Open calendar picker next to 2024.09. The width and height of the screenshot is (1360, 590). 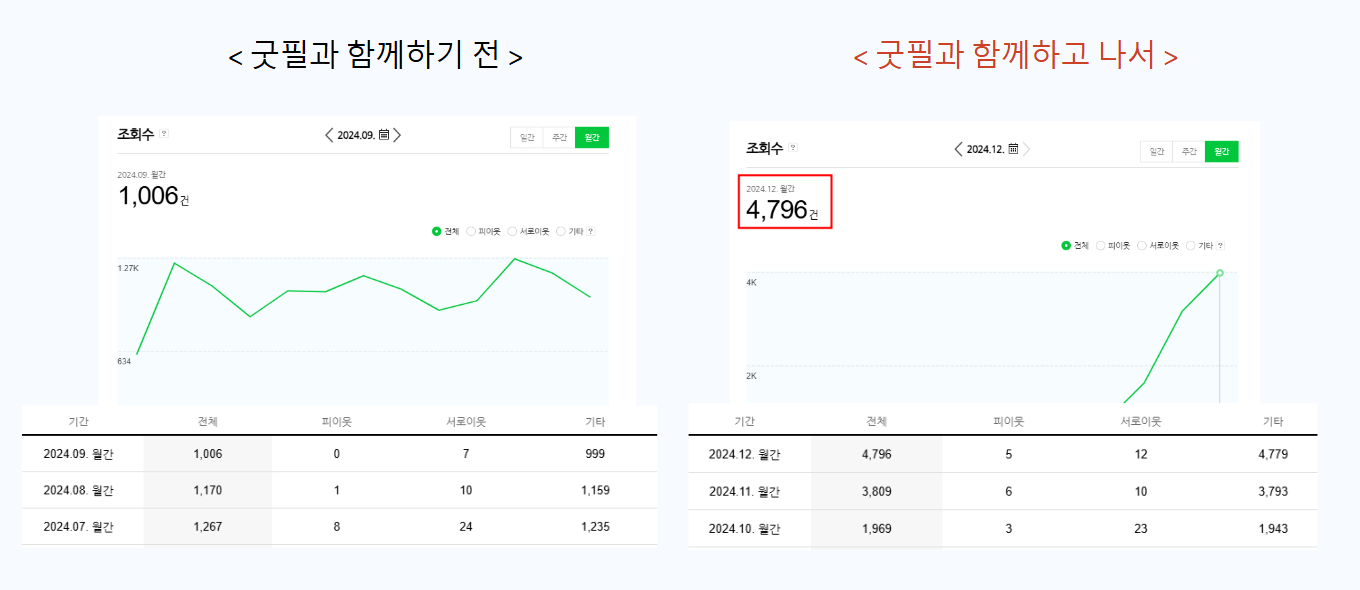384,135
